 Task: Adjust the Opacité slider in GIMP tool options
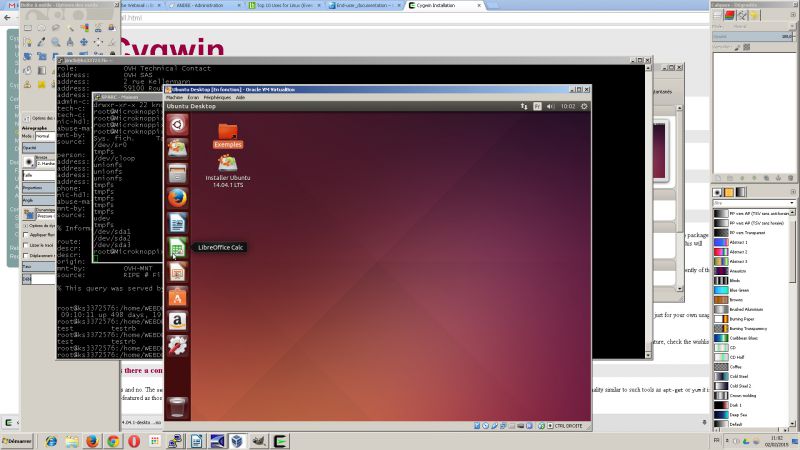(x=39, y=147)
